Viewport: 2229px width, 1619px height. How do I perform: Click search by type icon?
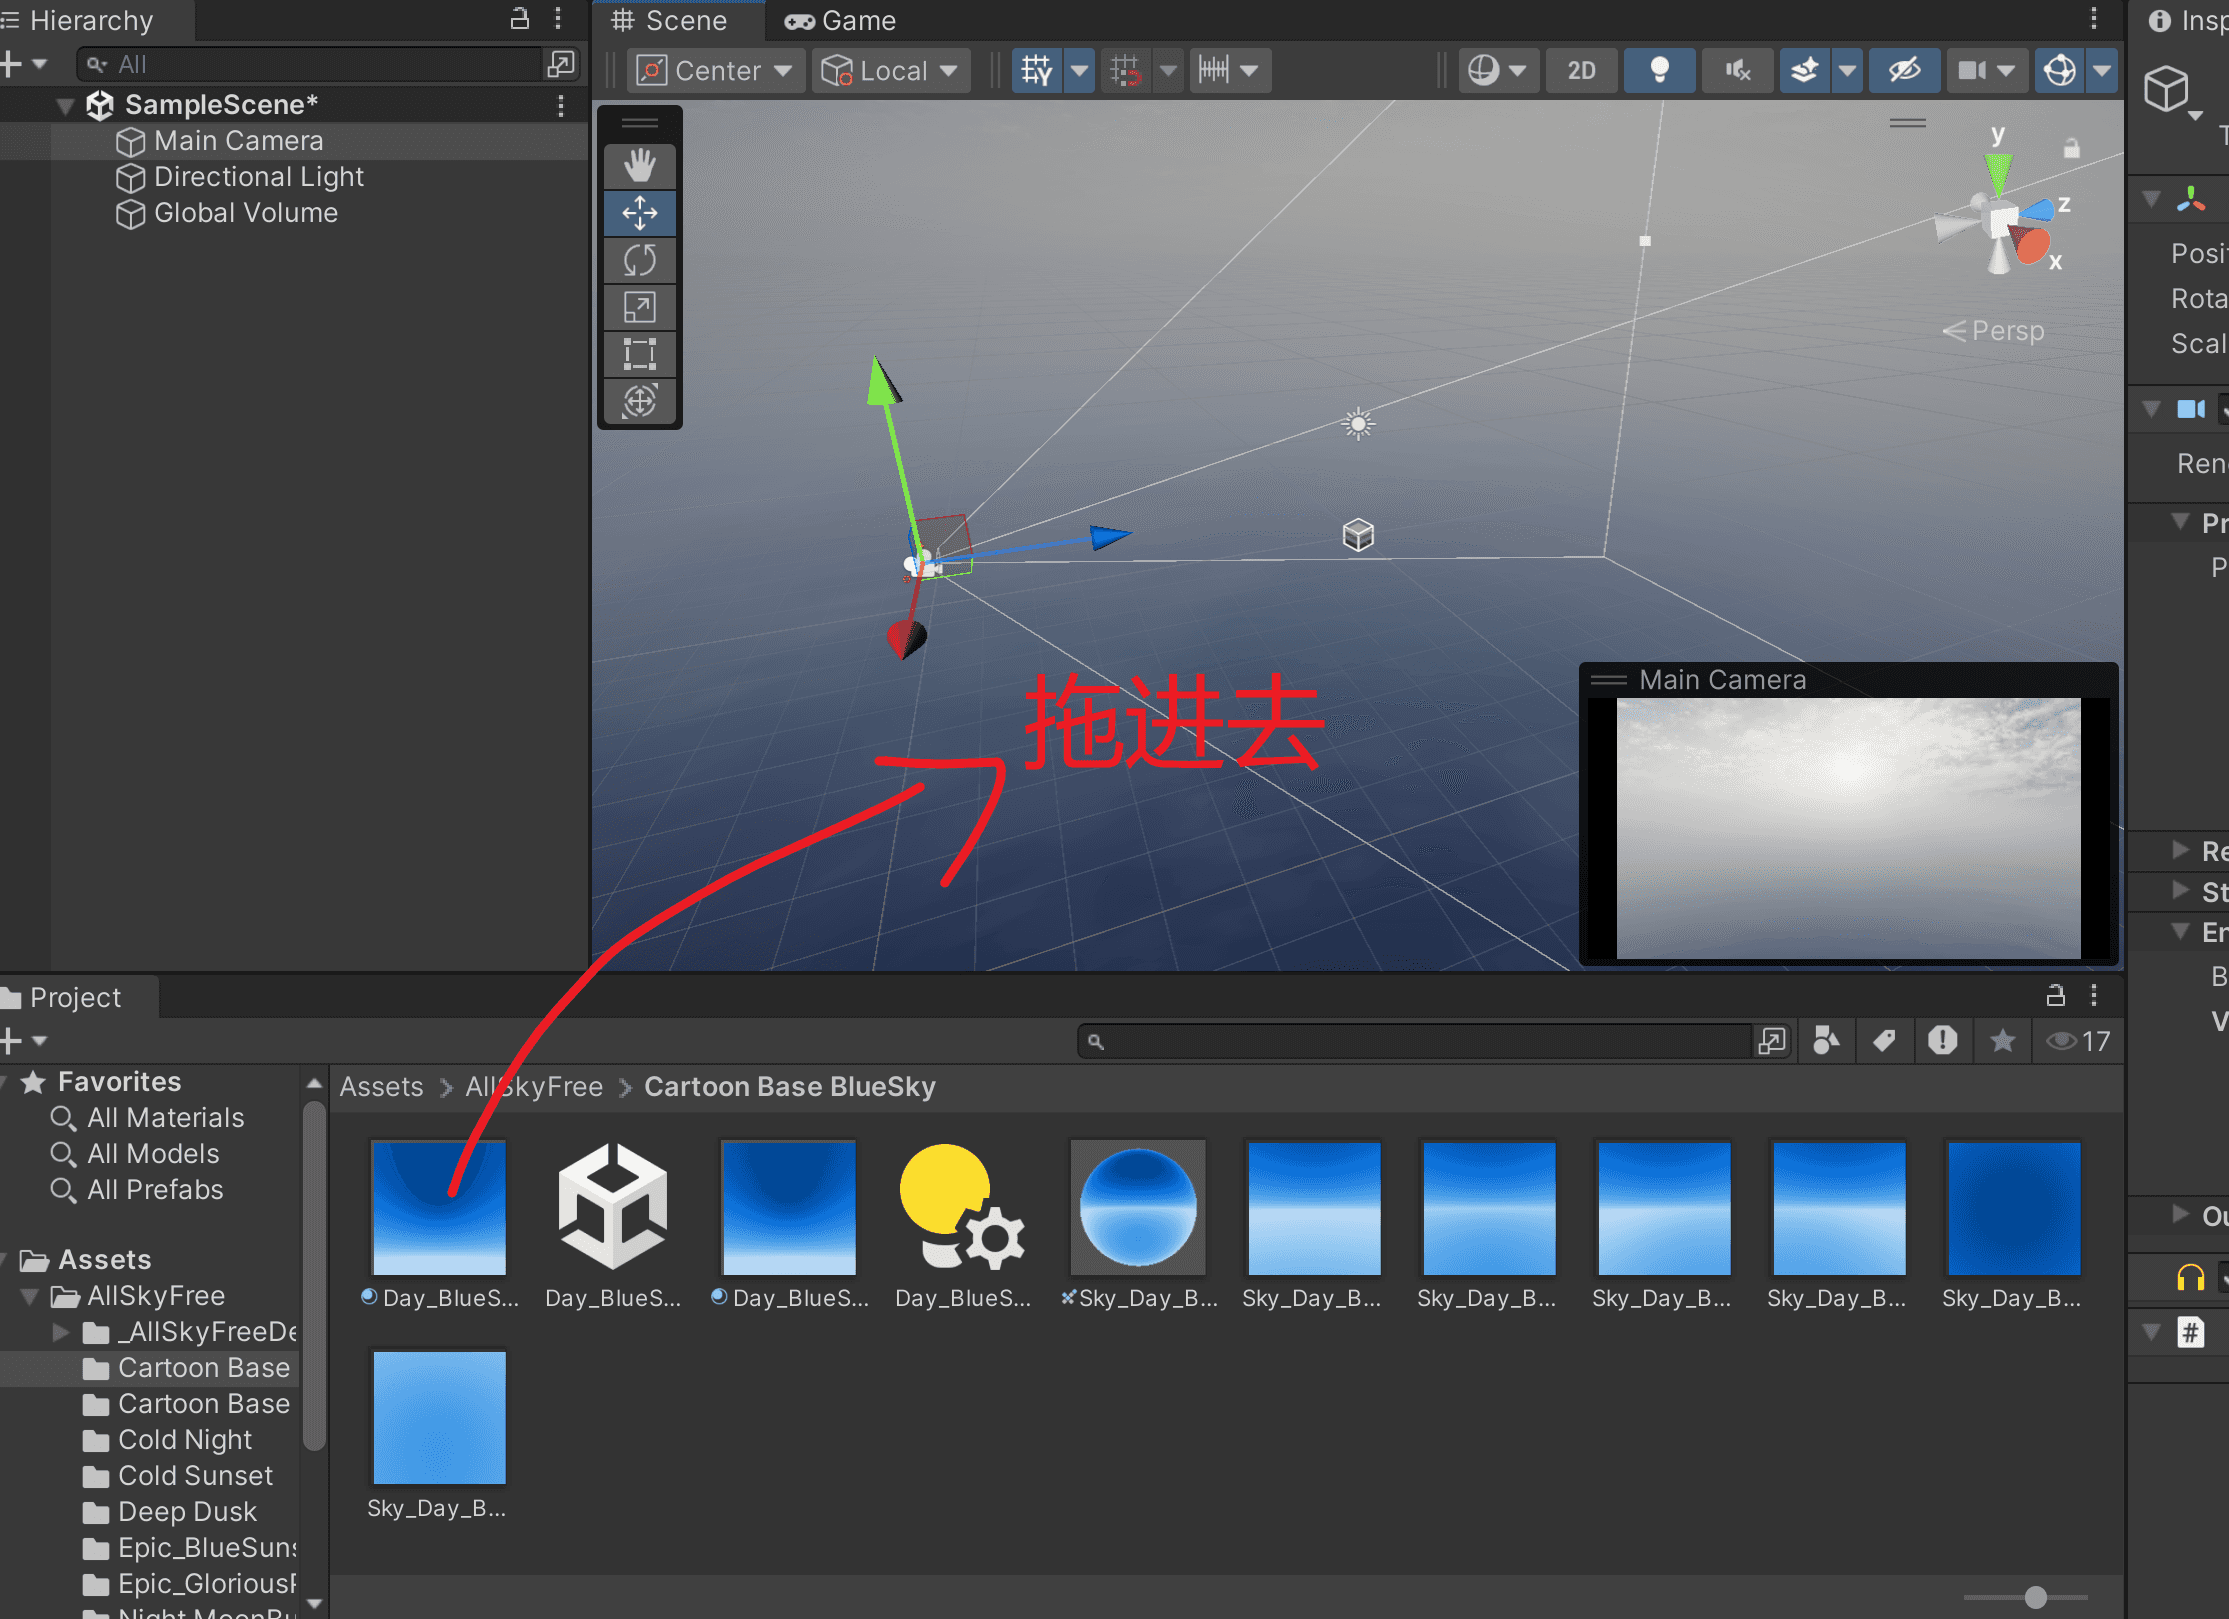pyautogui.click(x=1826, y=1041)
